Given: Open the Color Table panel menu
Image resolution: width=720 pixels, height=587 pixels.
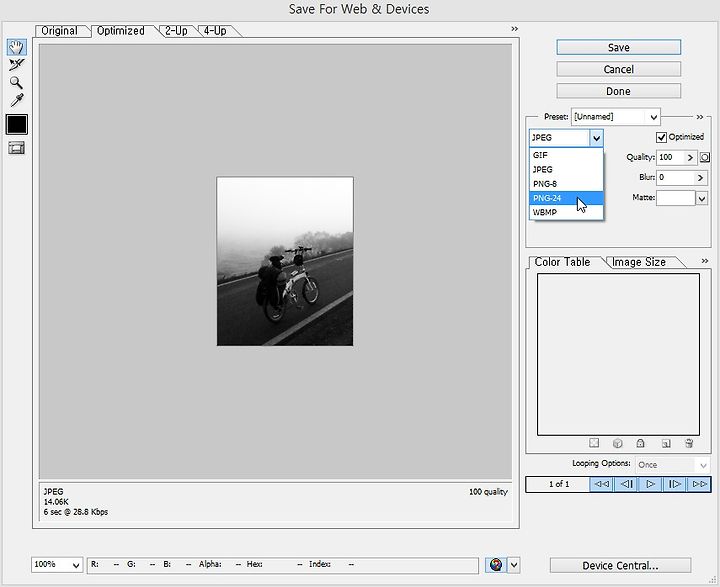Looking at the screenshot, I should [x=705, y=261].
